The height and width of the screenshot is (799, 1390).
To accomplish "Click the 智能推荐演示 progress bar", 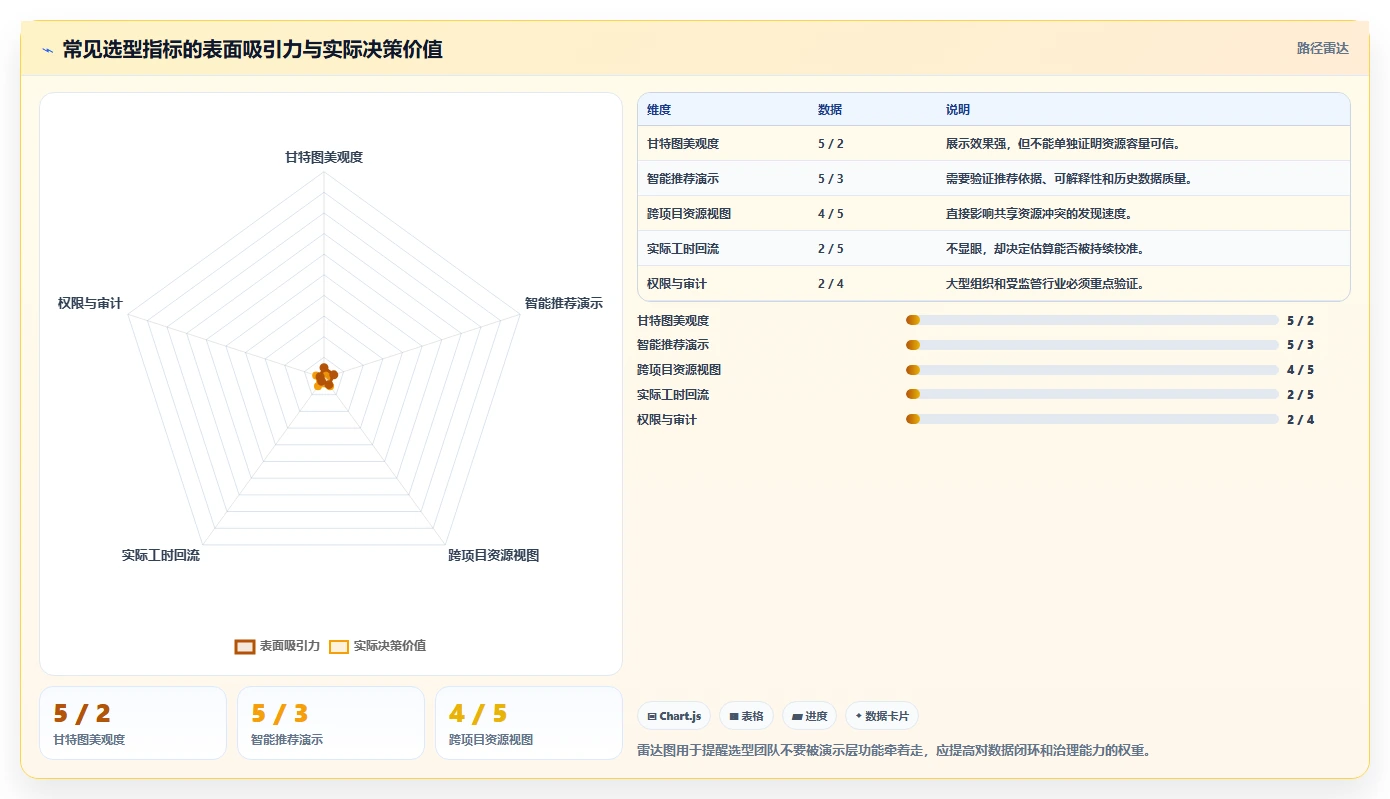I will (x=1092, y=345).
